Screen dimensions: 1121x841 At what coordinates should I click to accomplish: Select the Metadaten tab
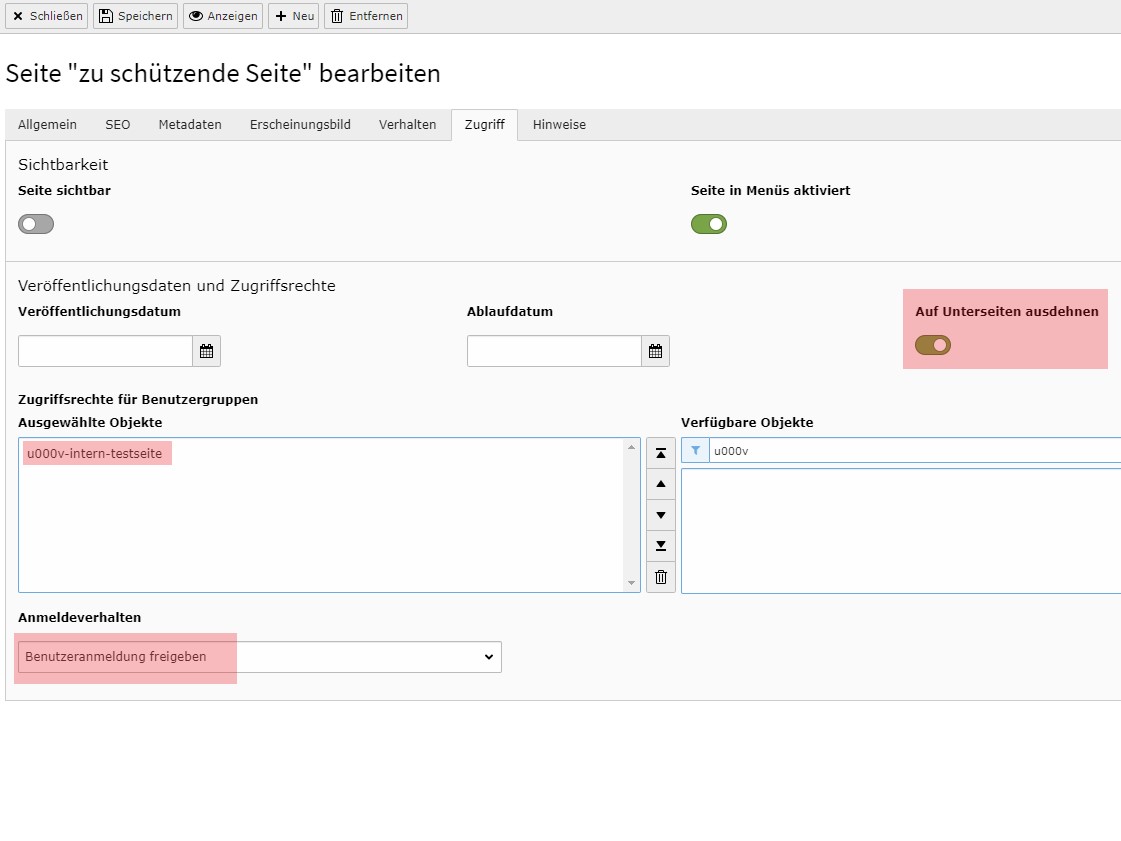click(190, 125)
